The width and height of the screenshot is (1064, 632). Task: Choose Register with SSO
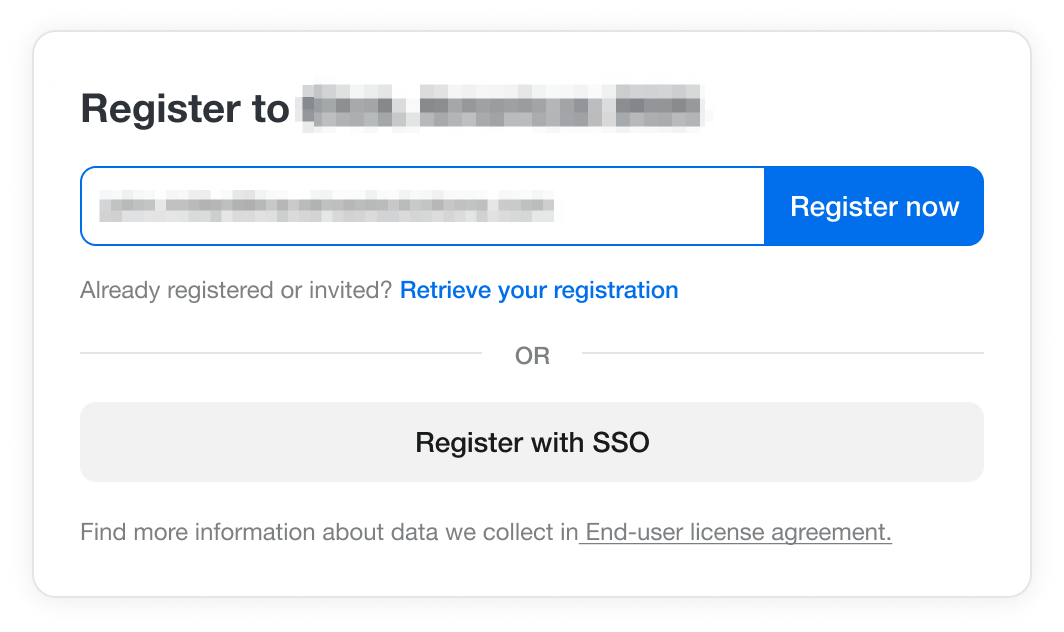tap(532, 442)
